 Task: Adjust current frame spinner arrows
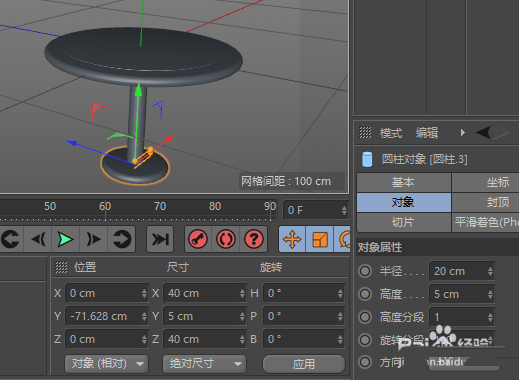pos(344,210)
